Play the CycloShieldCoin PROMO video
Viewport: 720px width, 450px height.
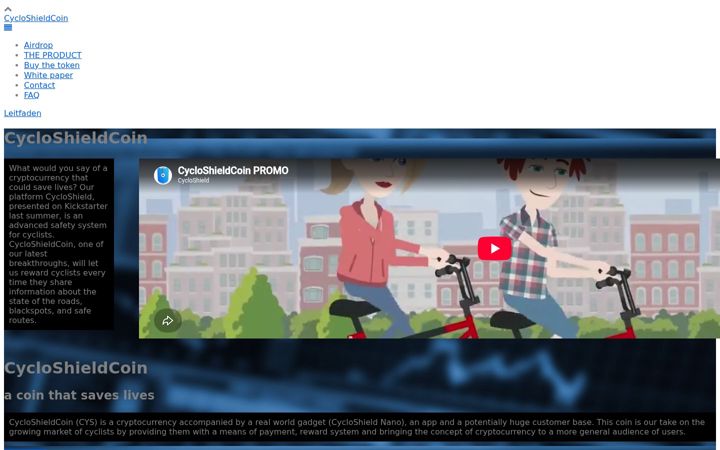pos(495,248)
